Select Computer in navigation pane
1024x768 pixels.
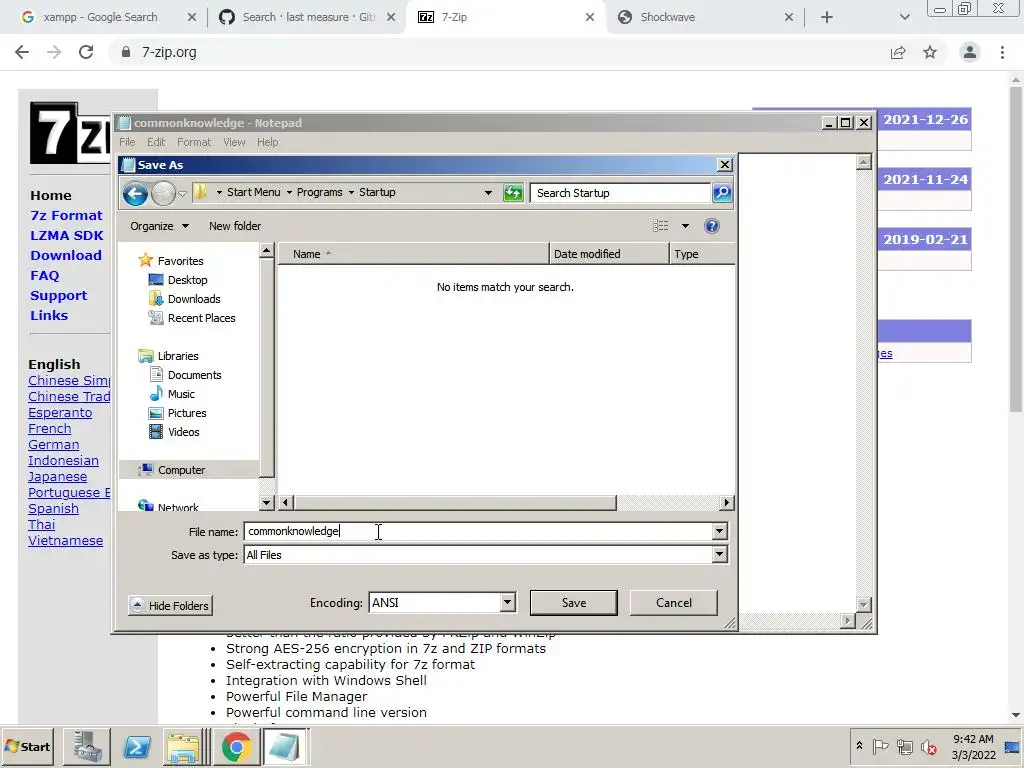click(x=181, y=470)
